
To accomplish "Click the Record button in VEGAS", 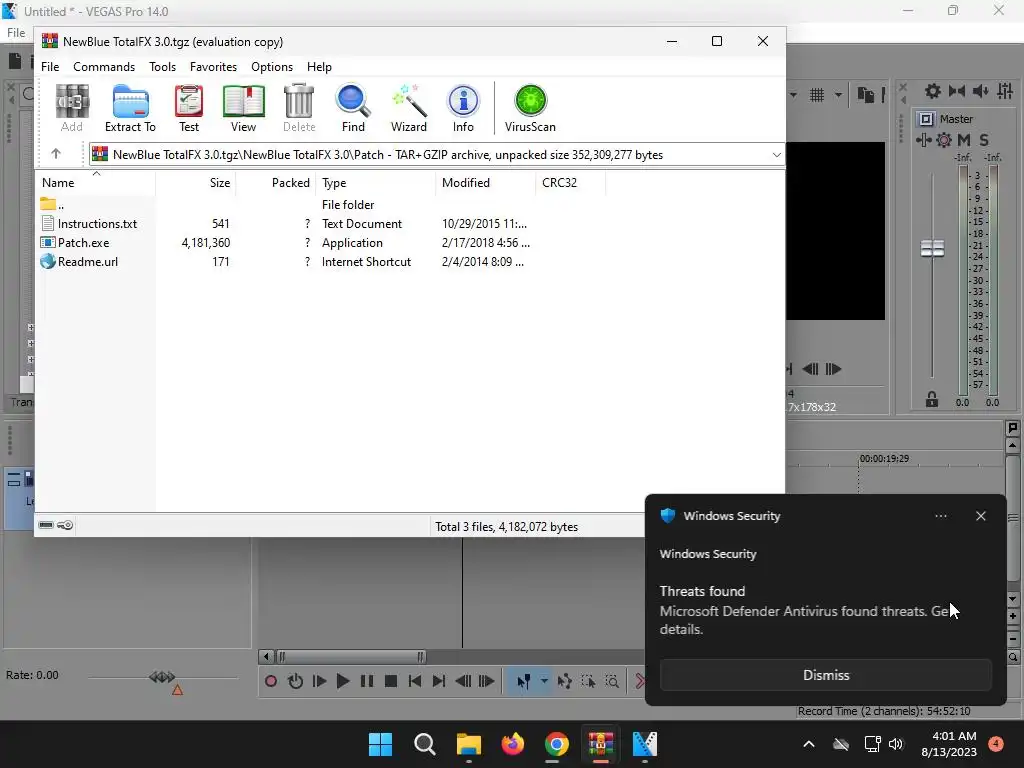I will click(270, 682).
